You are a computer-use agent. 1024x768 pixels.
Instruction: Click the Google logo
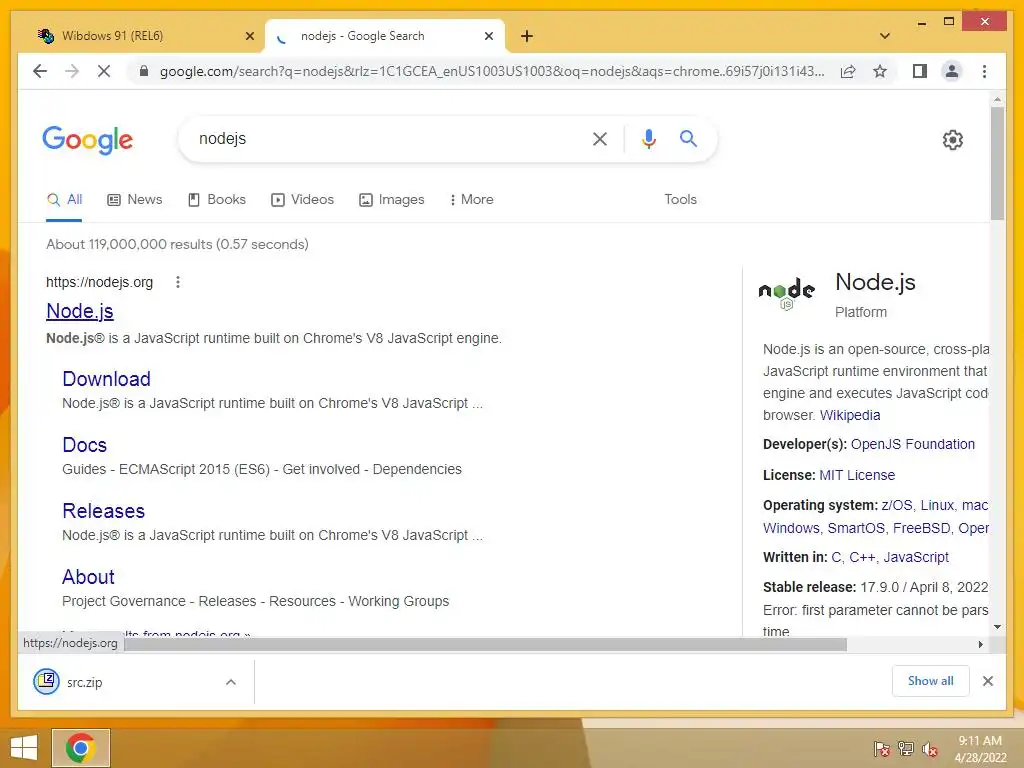[88, 140]
